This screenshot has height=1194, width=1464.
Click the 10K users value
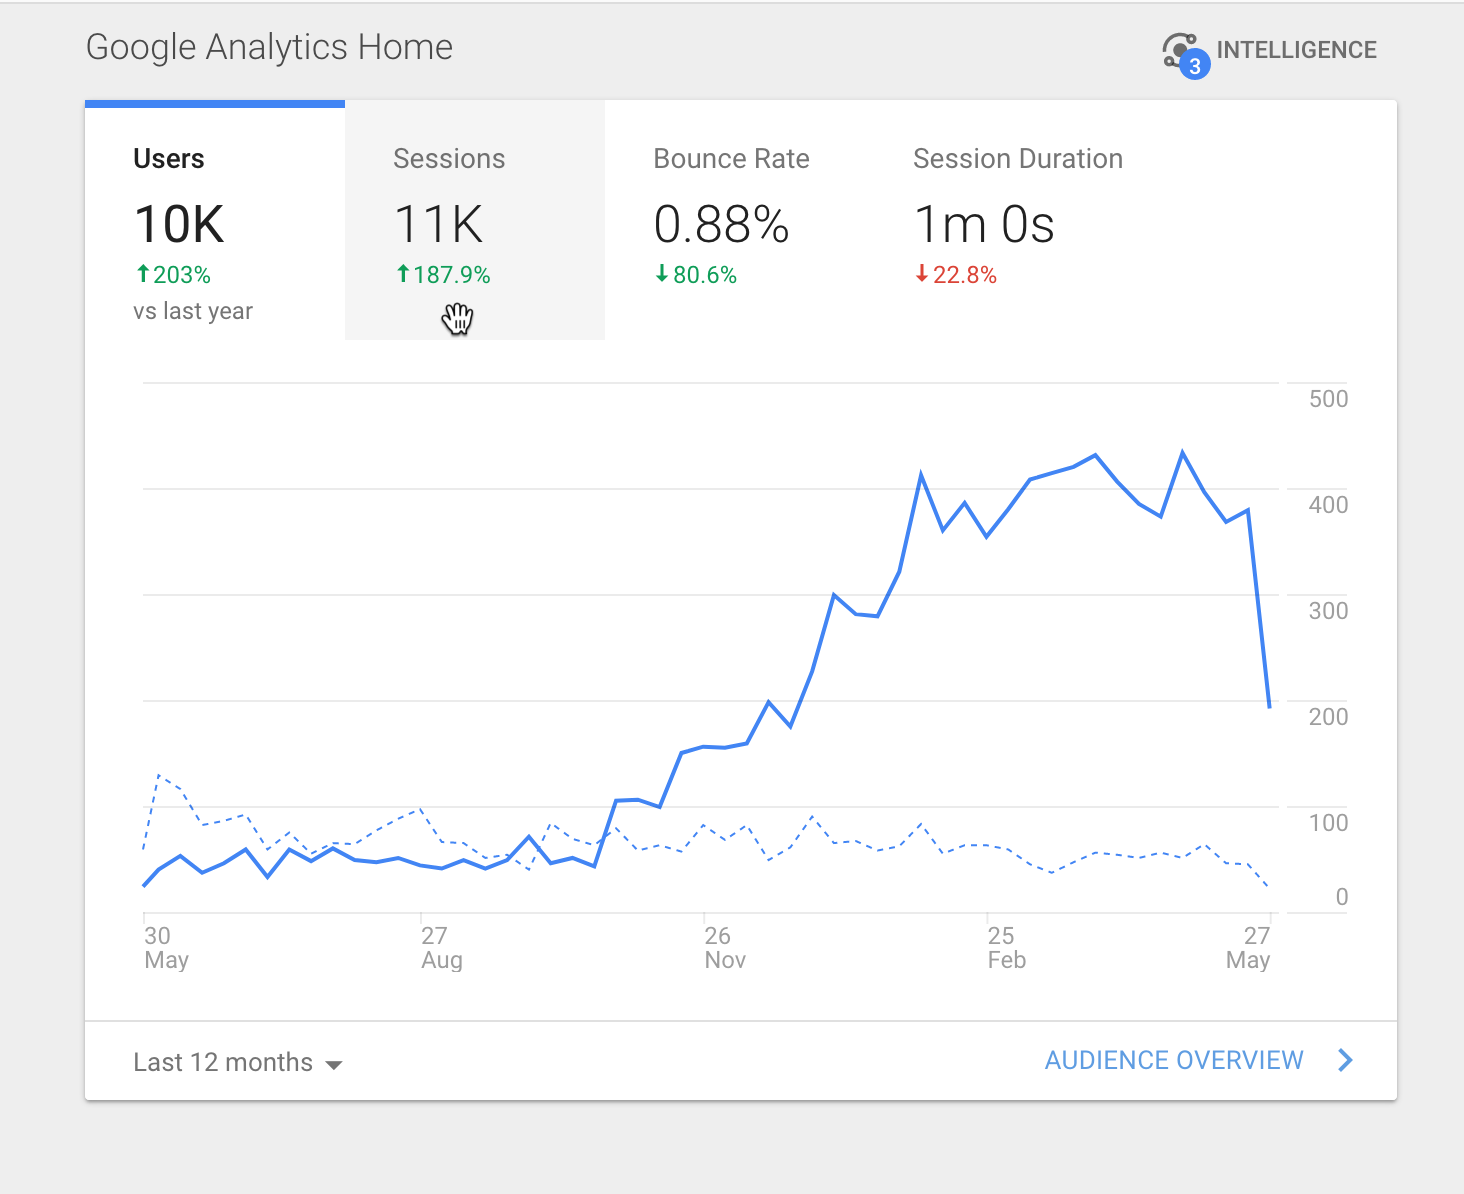point(179,224)
